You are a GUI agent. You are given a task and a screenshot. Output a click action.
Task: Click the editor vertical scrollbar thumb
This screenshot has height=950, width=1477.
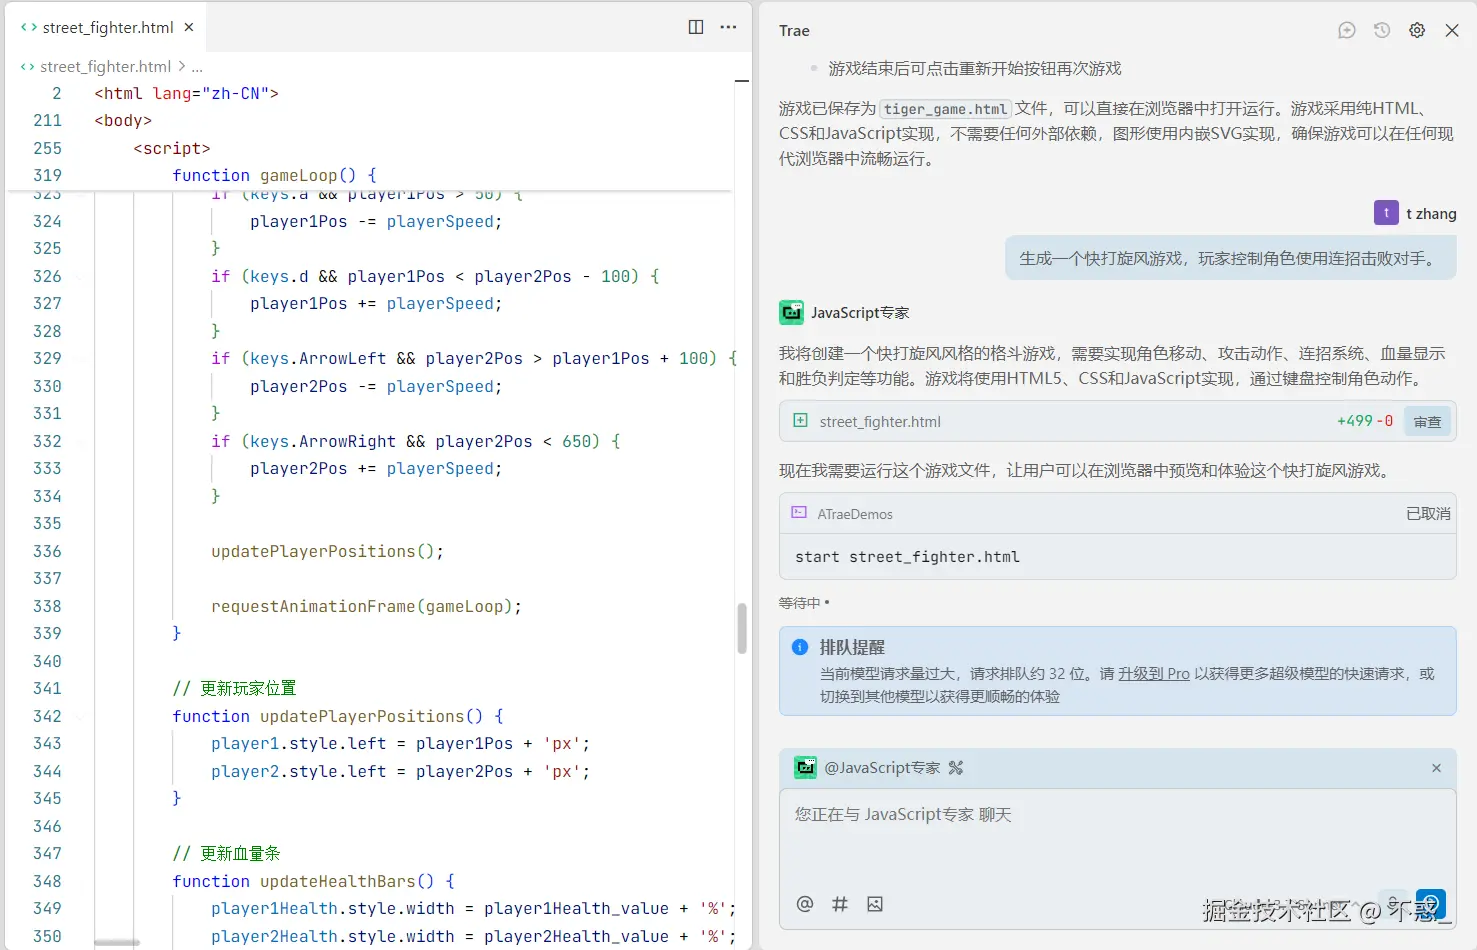pos(742,628)
